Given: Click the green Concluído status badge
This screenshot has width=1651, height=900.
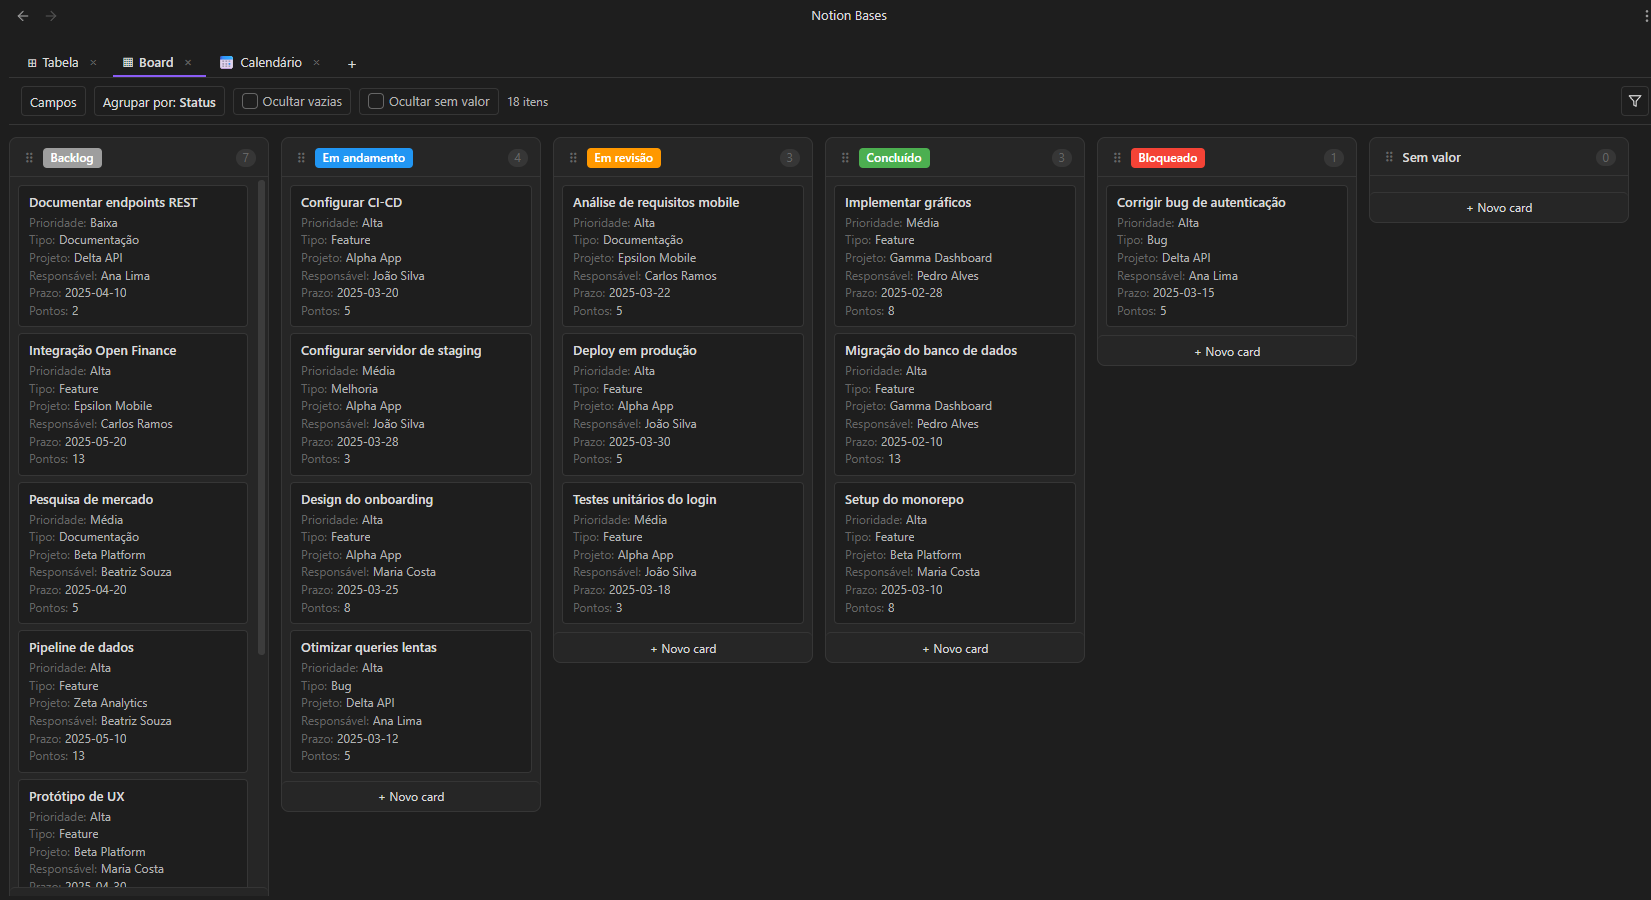Looking at the screenshot, I should tap(894, 157).
